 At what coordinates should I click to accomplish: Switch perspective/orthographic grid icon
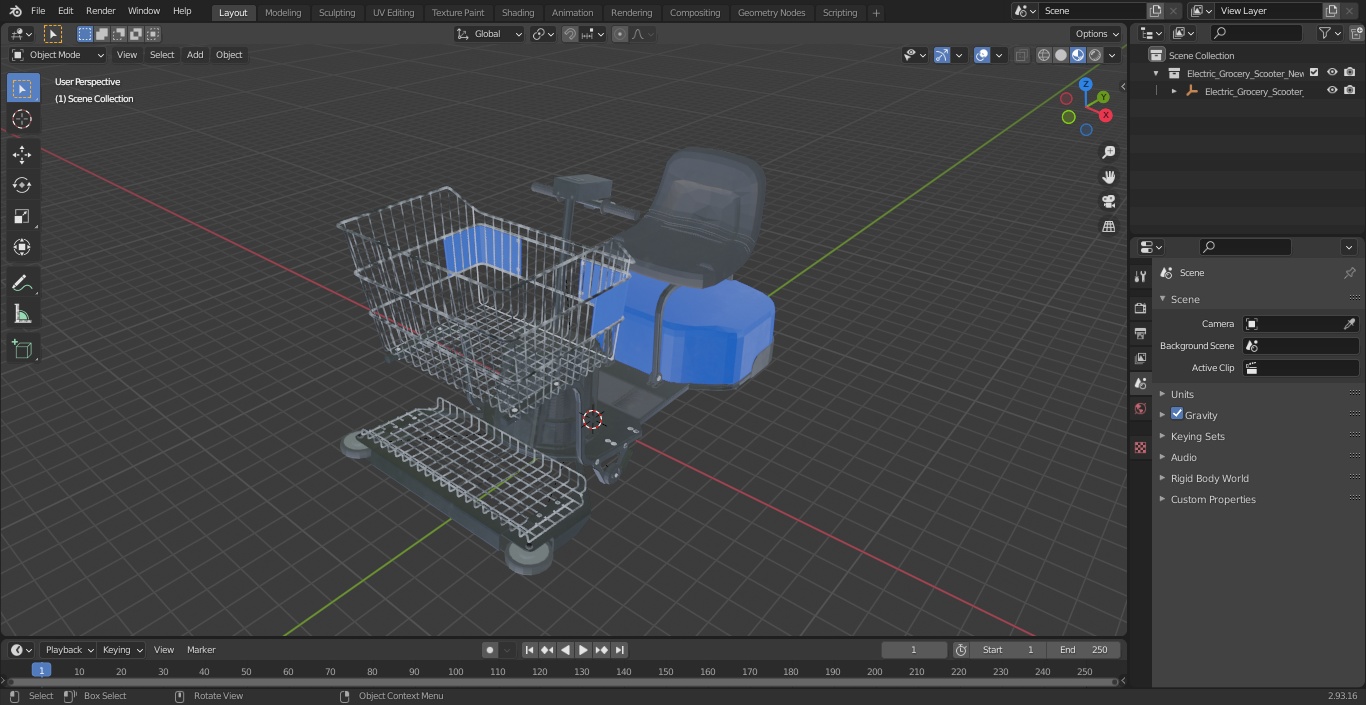(x=1108, y=227)
